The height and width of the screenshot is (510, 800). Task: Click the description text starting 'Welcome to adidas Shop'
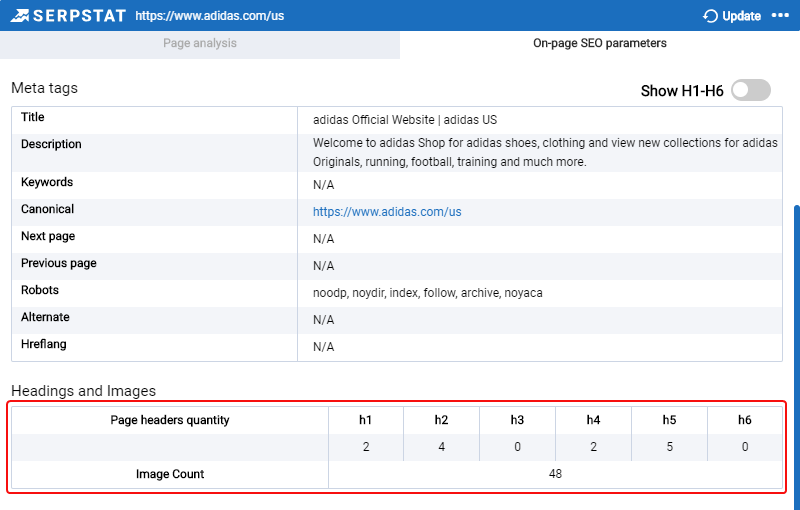pos(545,152)
